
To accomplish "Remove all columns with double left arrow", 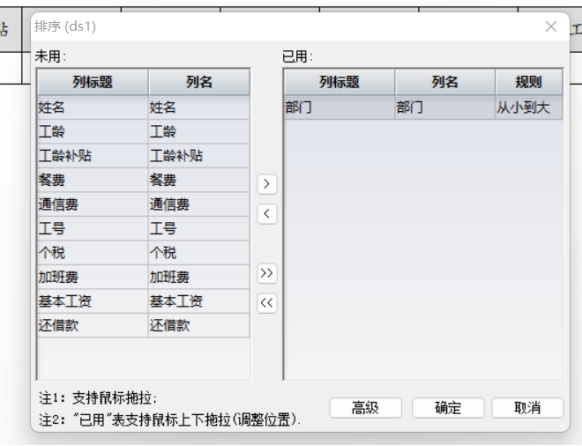I will [x=267, y=303].
